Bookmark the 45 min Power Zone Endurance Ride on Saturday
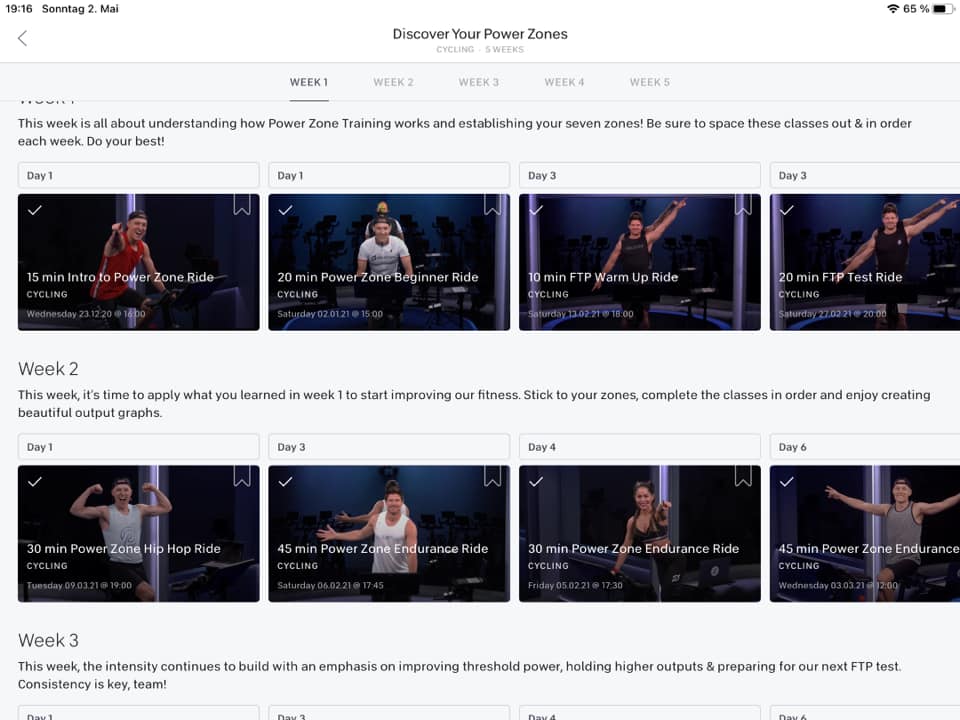The width and height of the screenshot is (960, 720). pos(492,476)
